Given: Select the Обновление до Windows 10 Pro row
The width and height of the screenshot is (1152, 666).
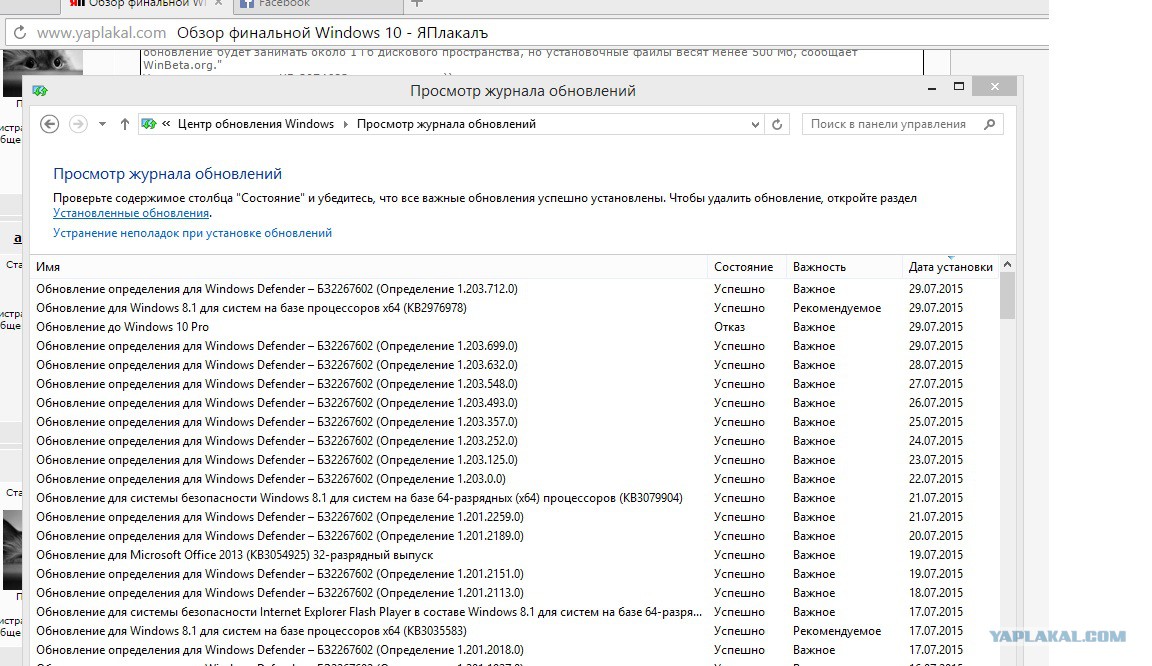Looking at the screenshot, I should coord(514,327).
